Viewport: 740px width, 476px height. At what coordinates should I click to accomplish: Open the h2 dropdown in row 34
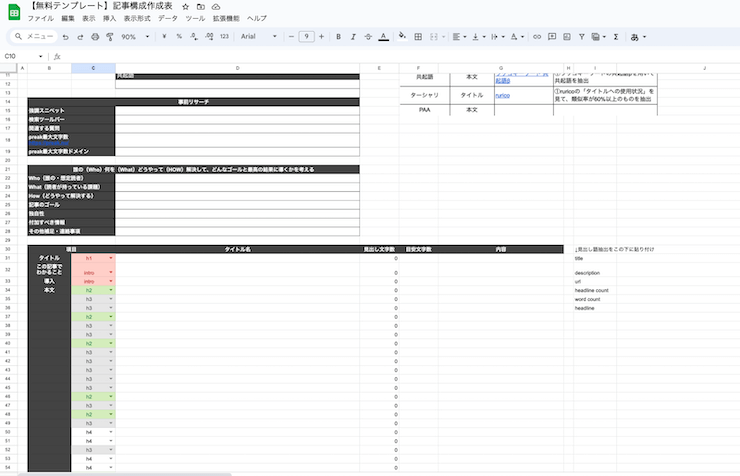pos(111,290)
